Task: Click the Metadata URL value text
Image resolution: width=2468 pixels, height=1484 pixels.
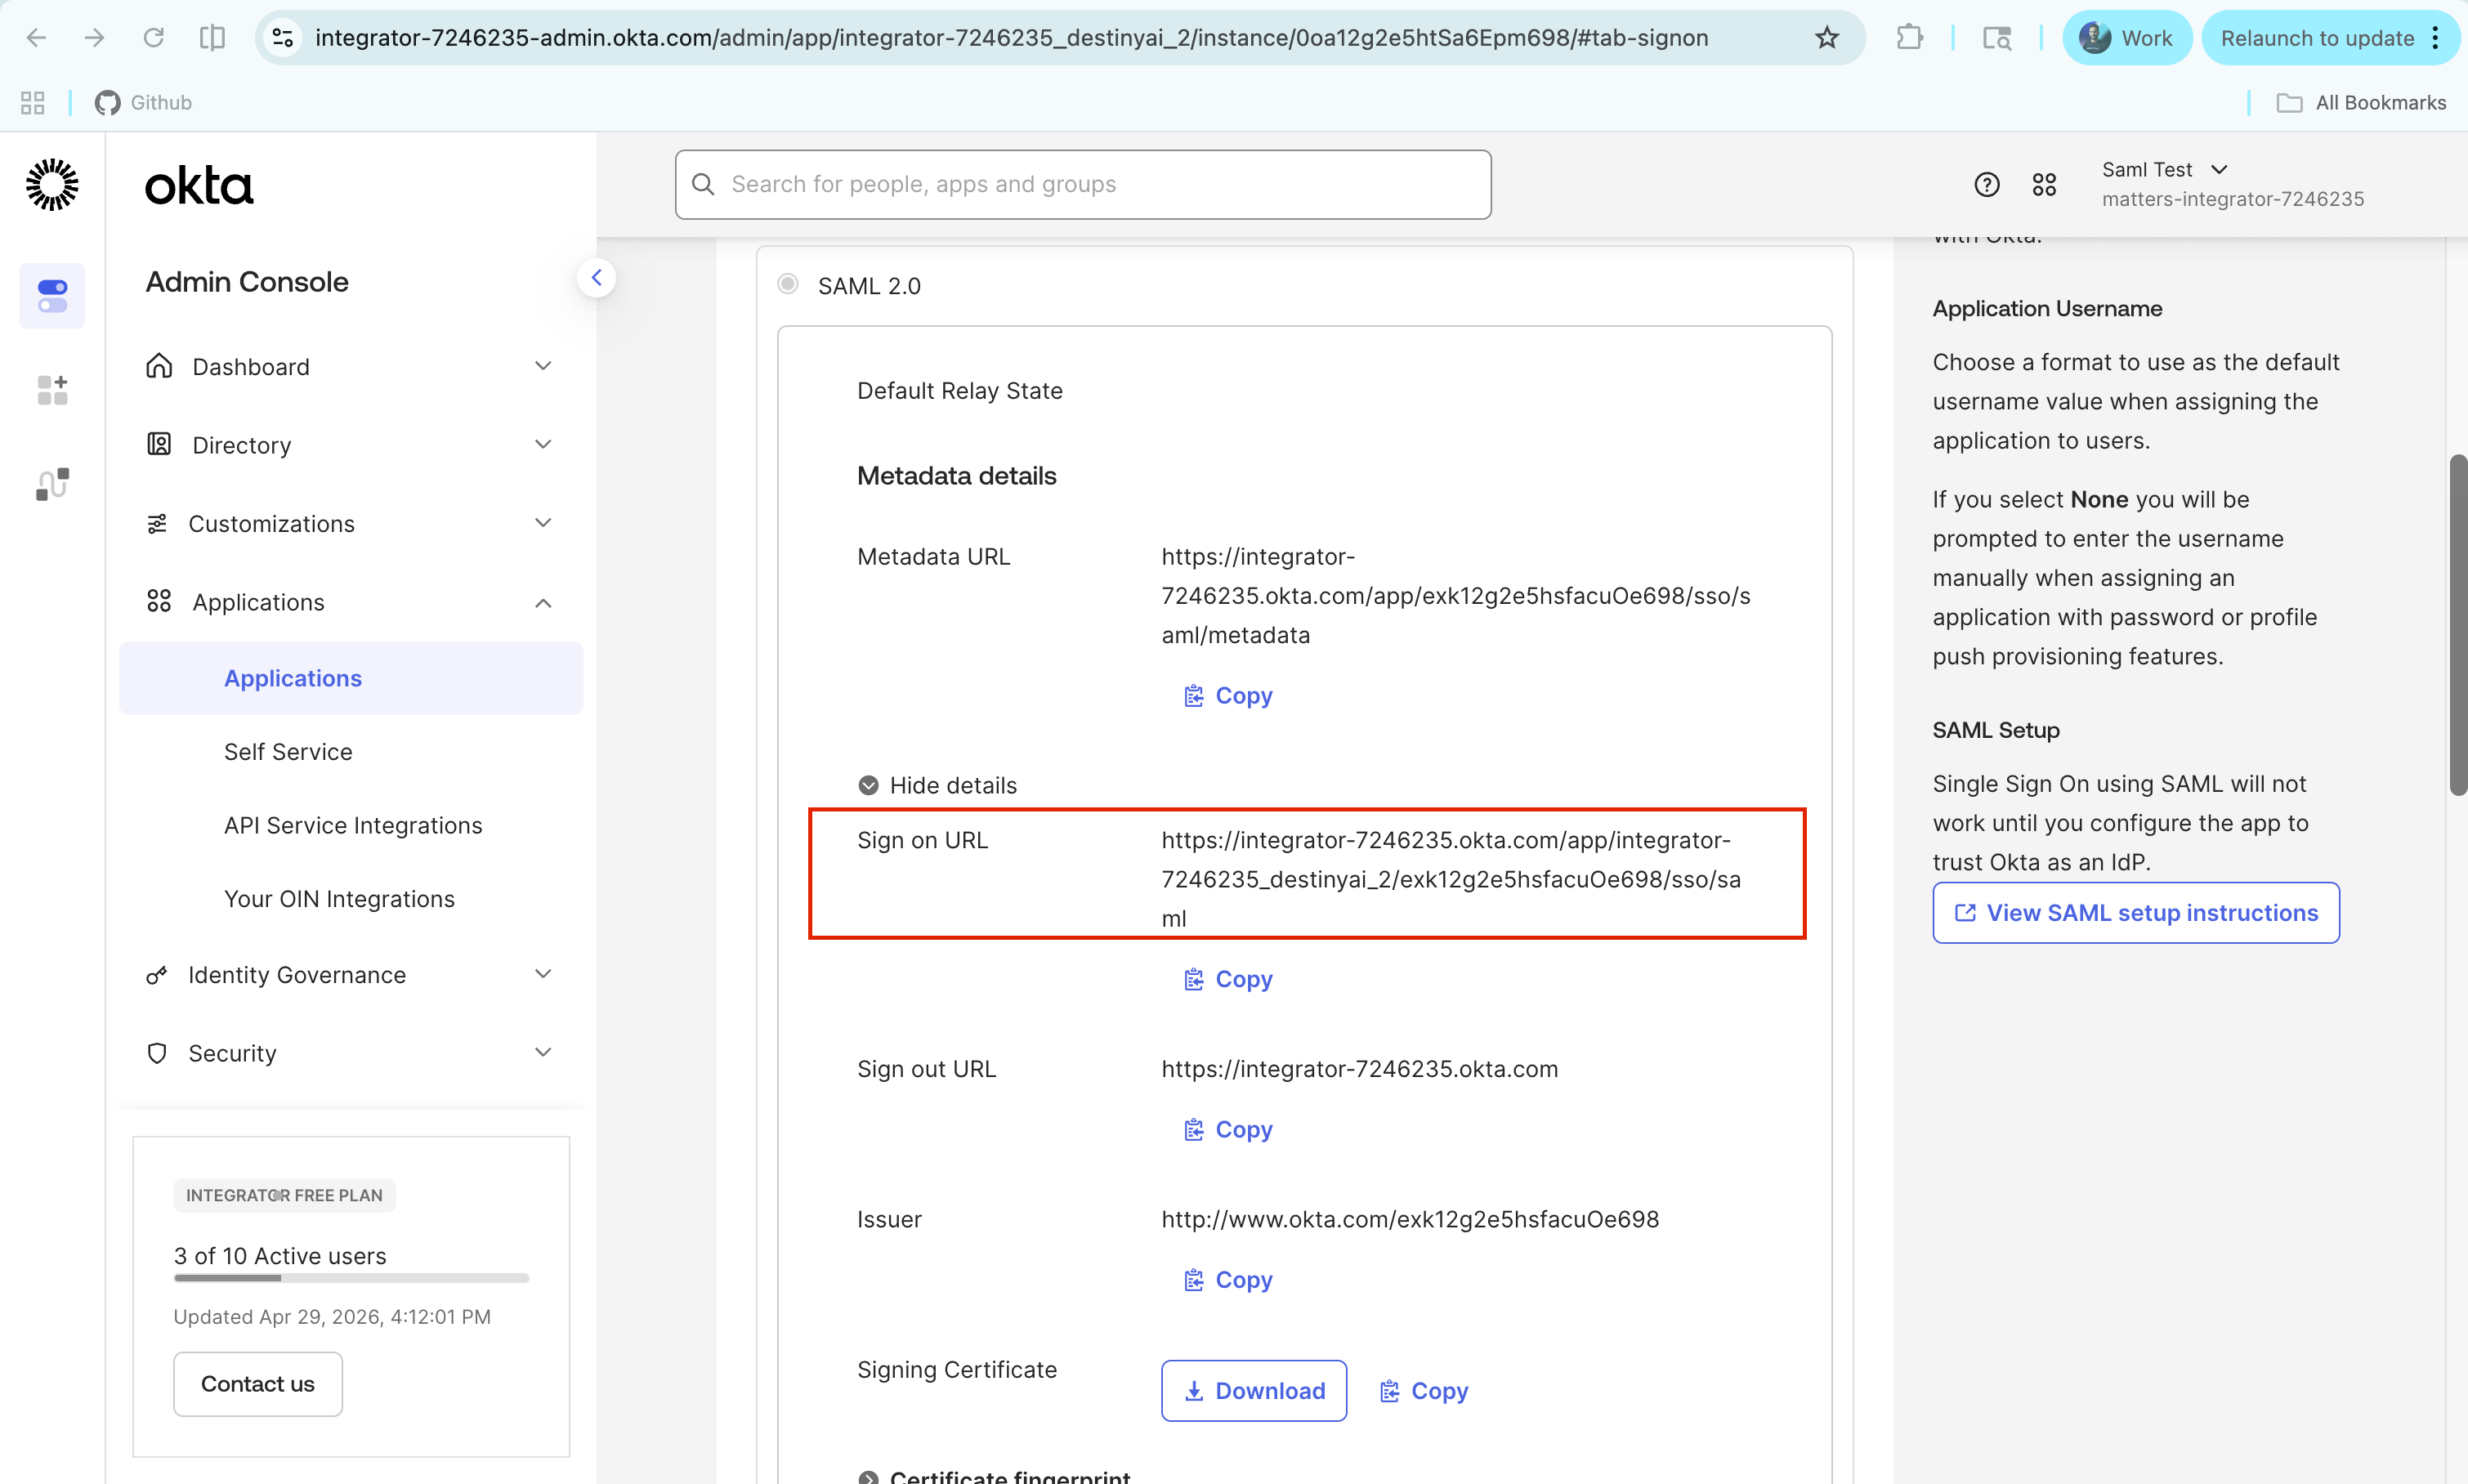Action: click(x=1456, y=596)
